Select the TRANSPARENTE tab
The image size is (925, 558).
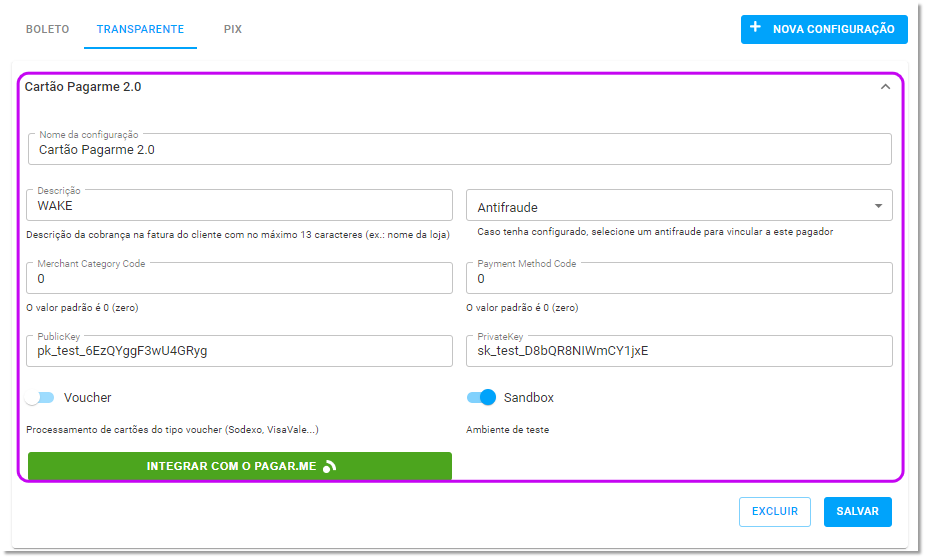tap(140, 29)
